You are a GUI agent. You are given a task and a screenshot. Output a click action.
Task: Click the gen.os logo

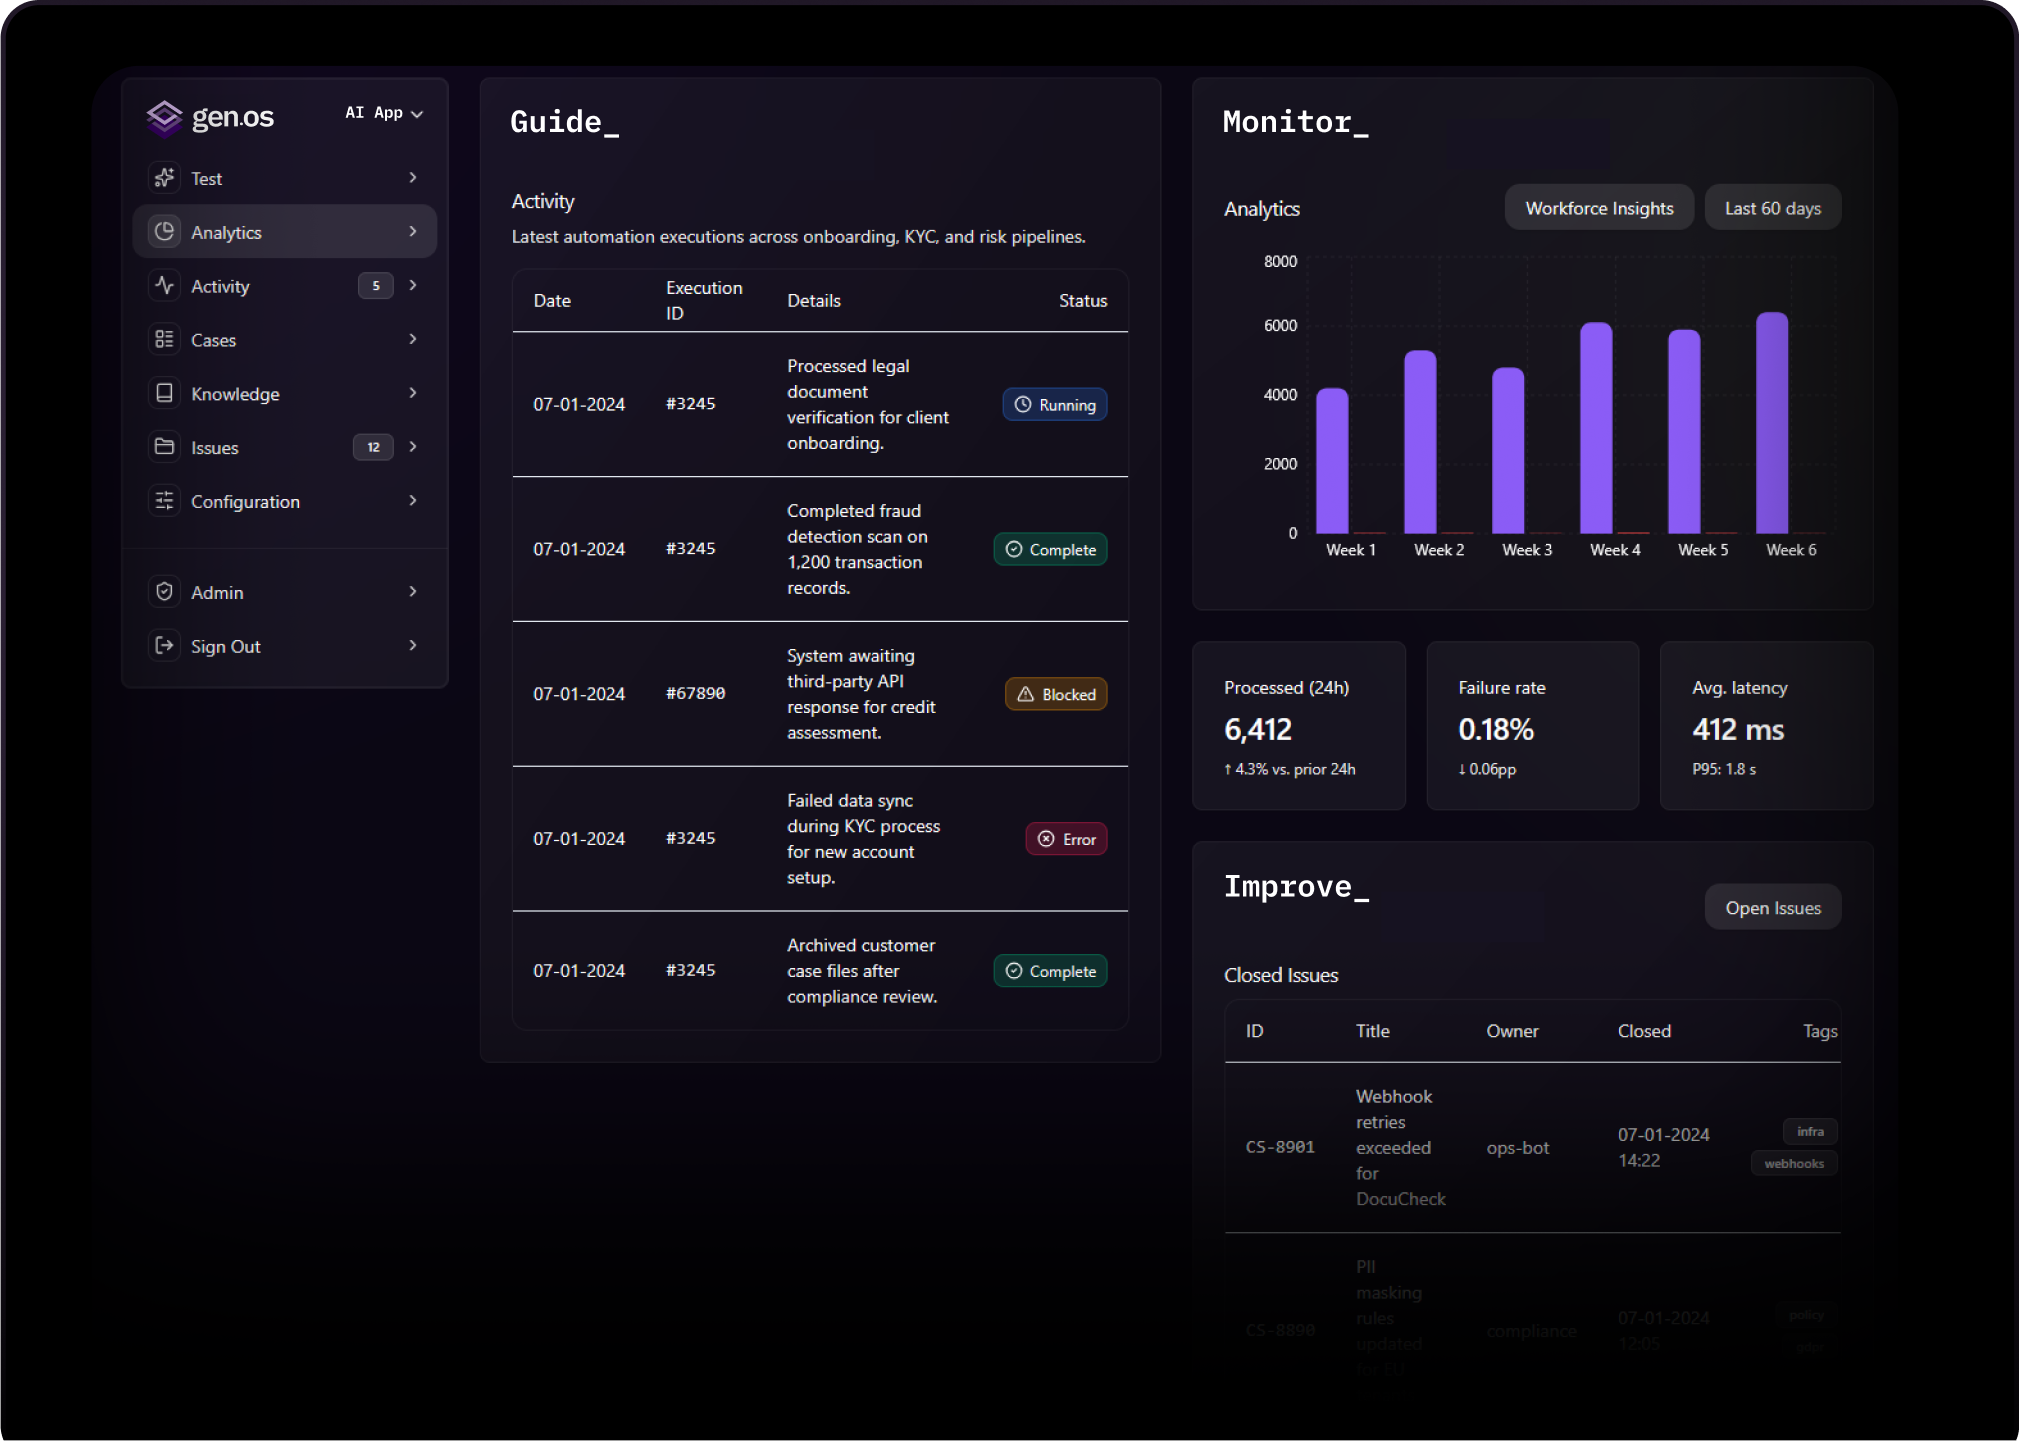pos(211,117)
